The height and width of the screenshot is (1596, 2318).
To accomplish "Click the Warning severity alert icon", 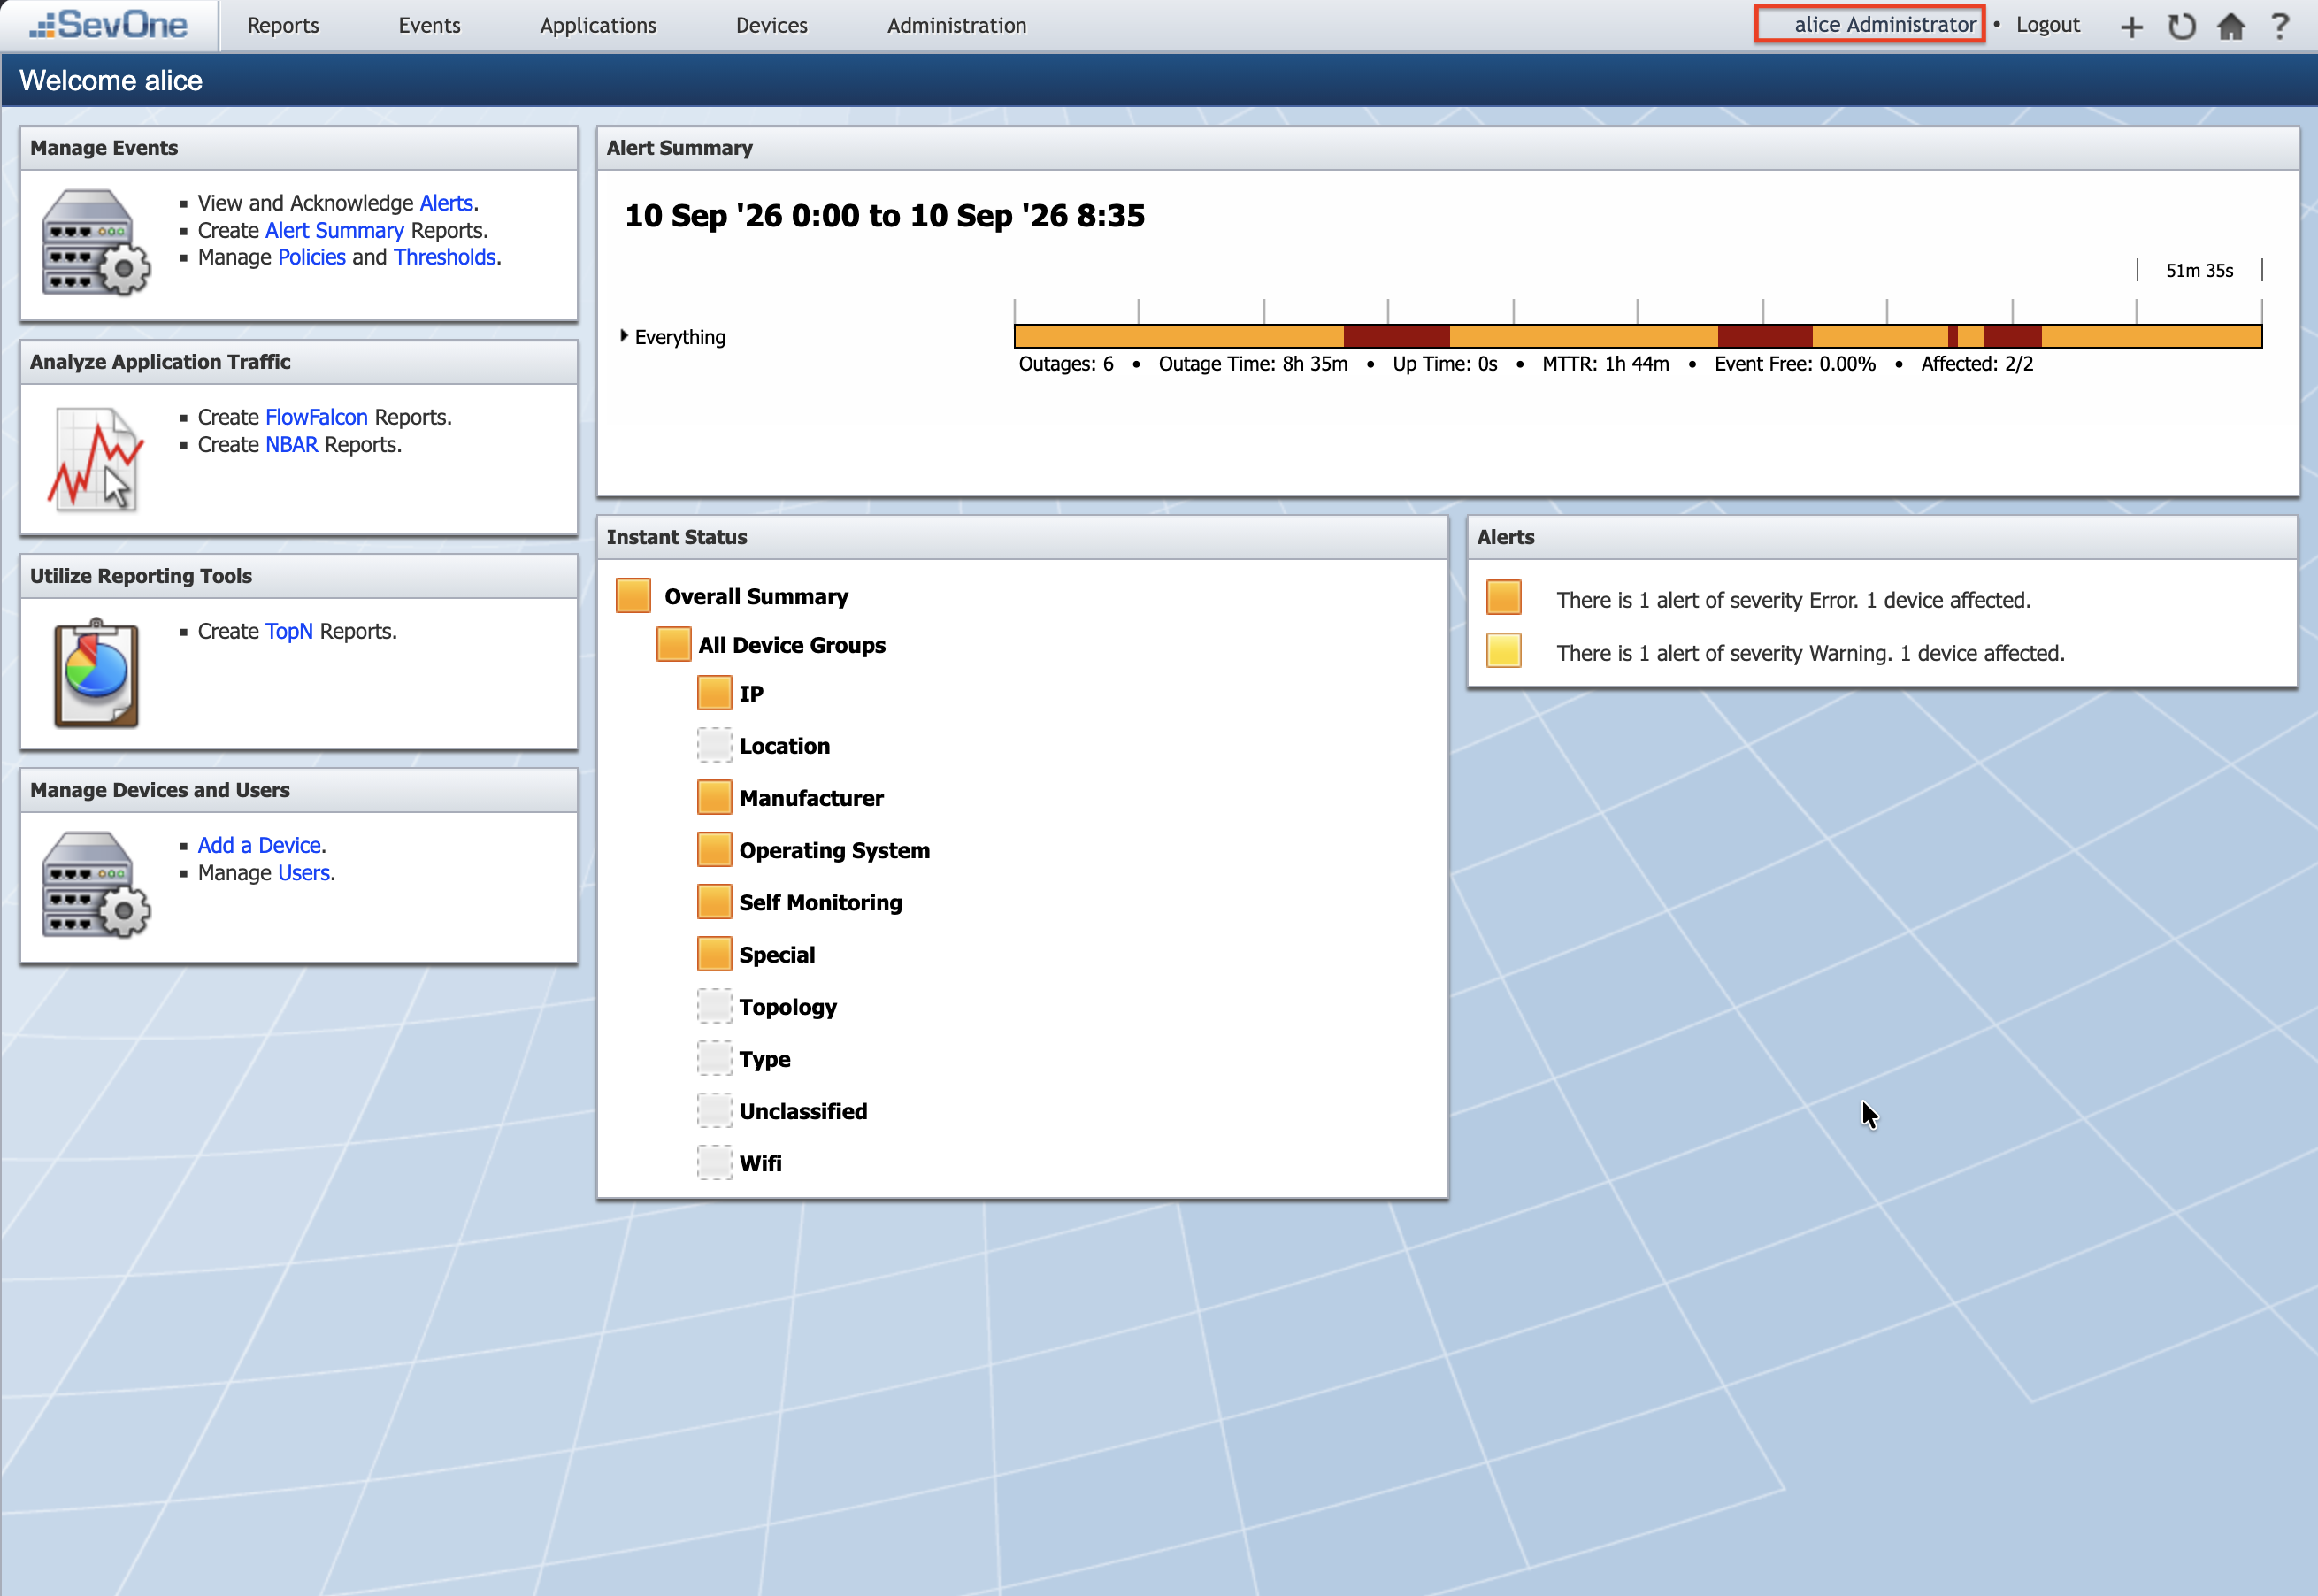I will 1503,651.
